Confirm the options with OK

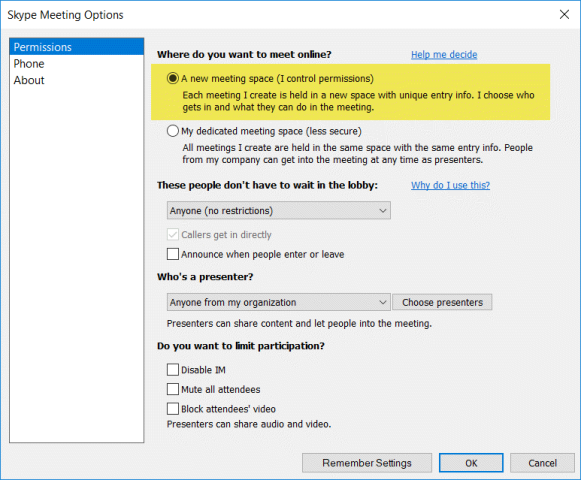click(471, 463)
